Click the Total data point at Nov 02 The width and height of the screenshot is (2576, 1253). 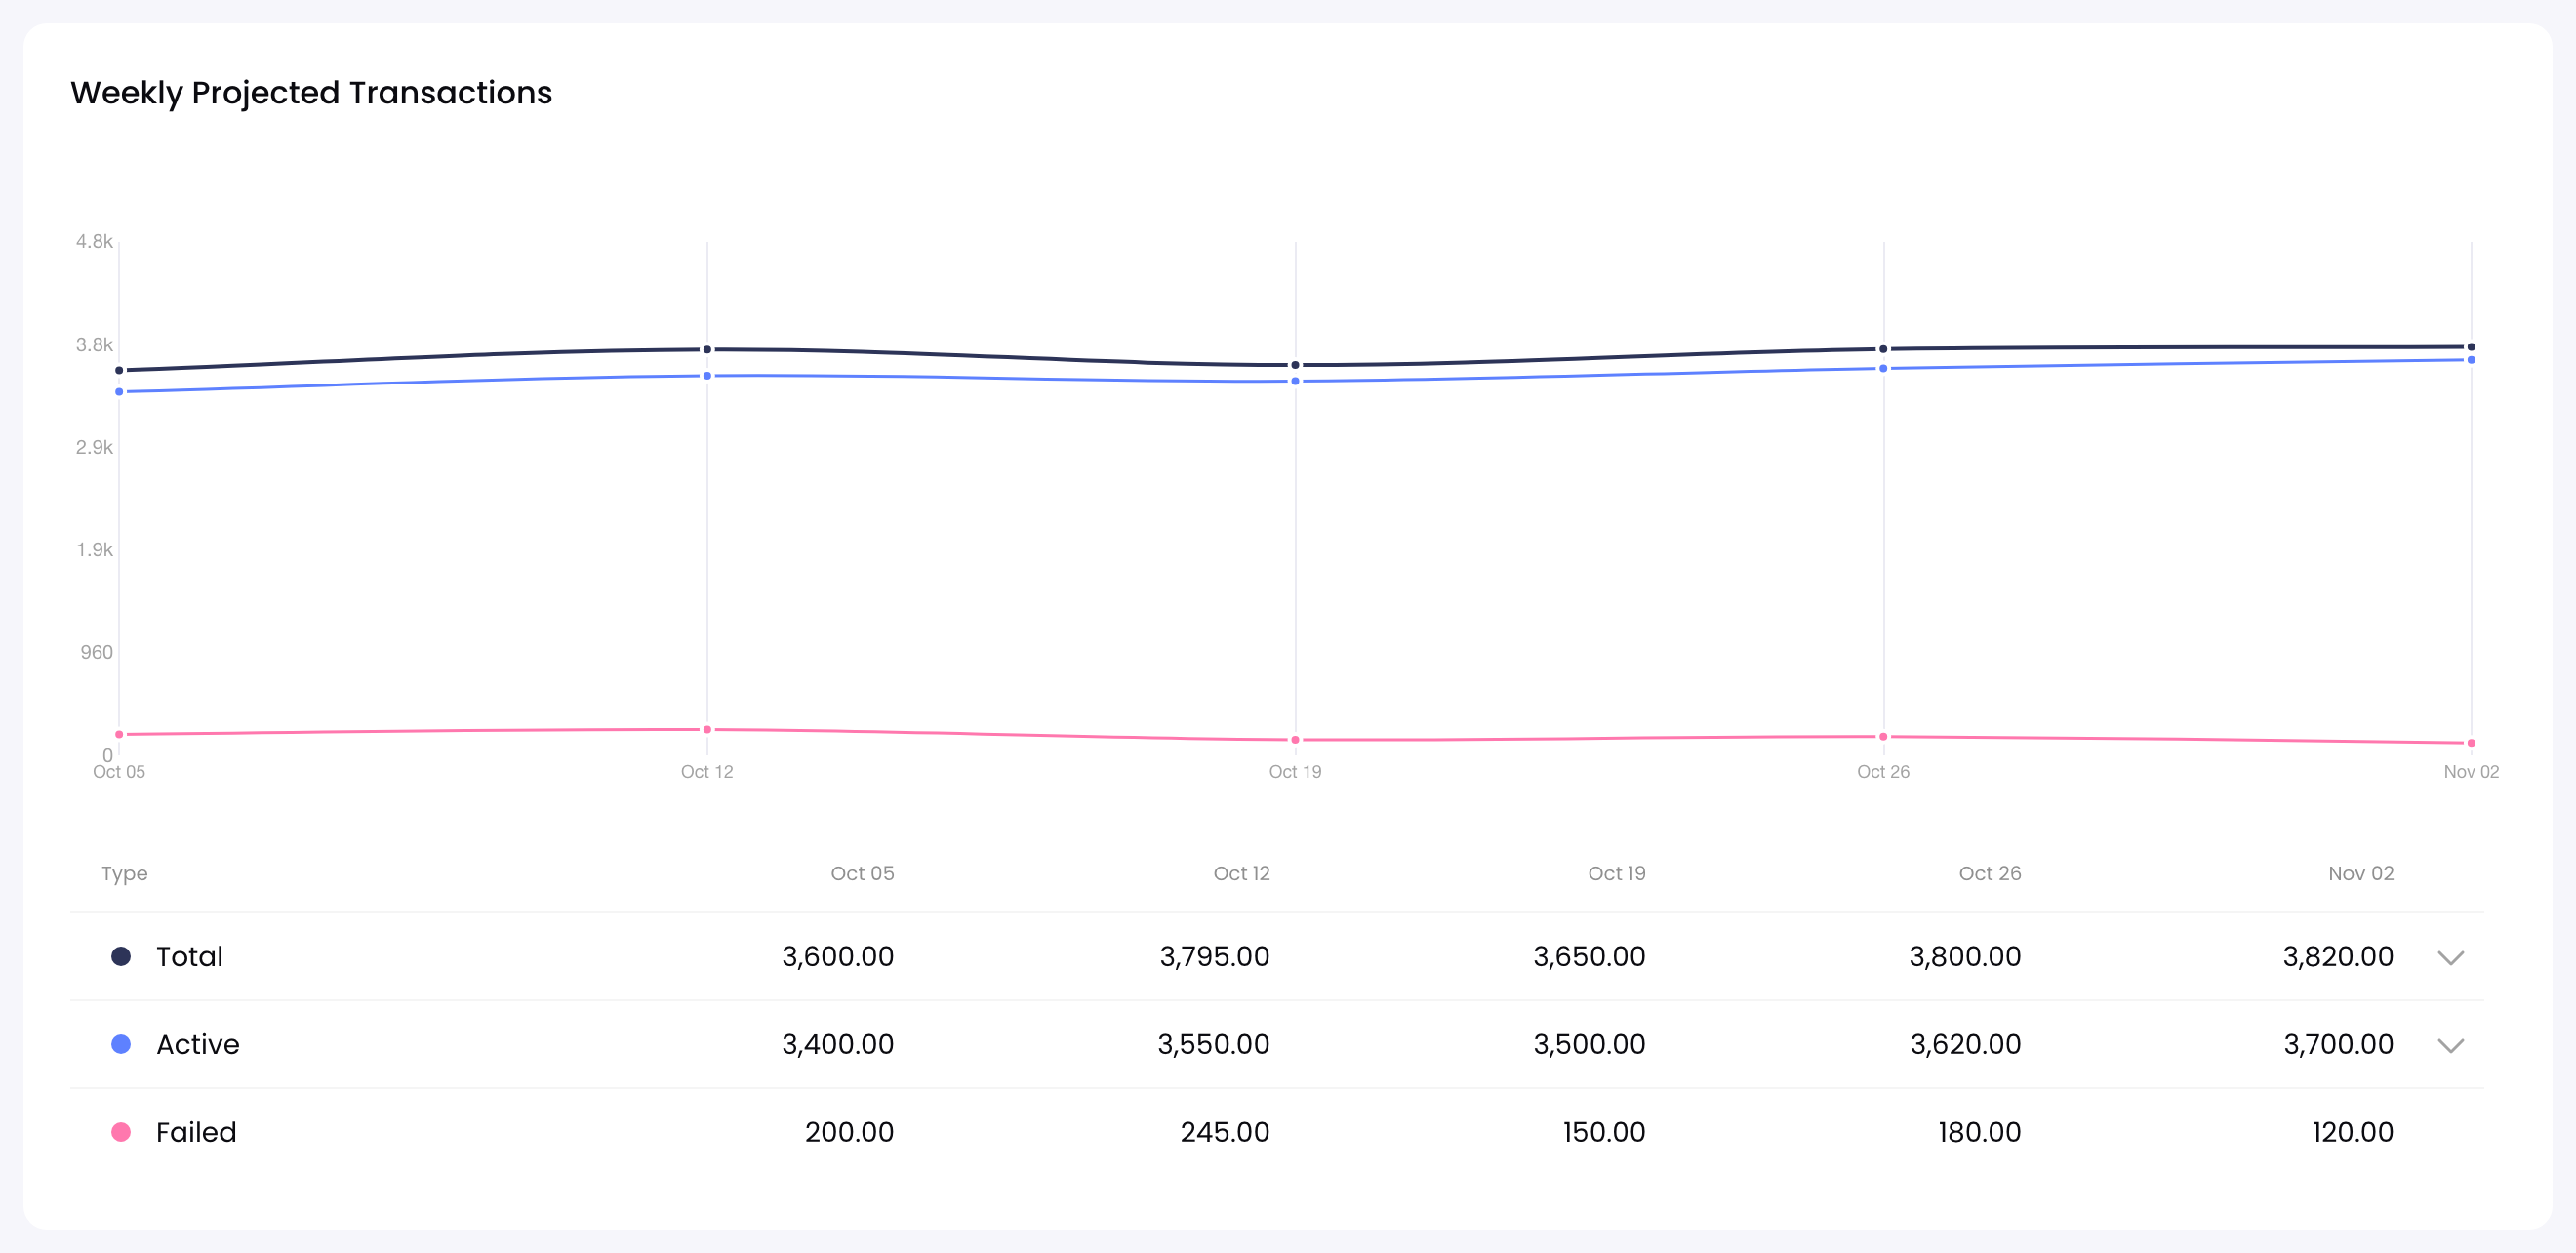pyautogui.click(x=2471, y=347)
